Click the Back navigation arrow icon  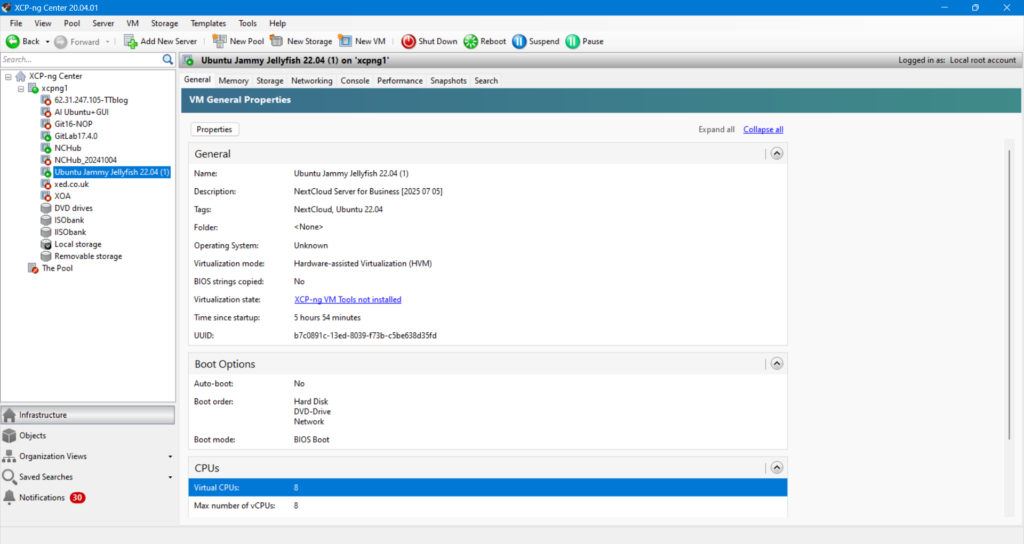(x=12, y=41)
